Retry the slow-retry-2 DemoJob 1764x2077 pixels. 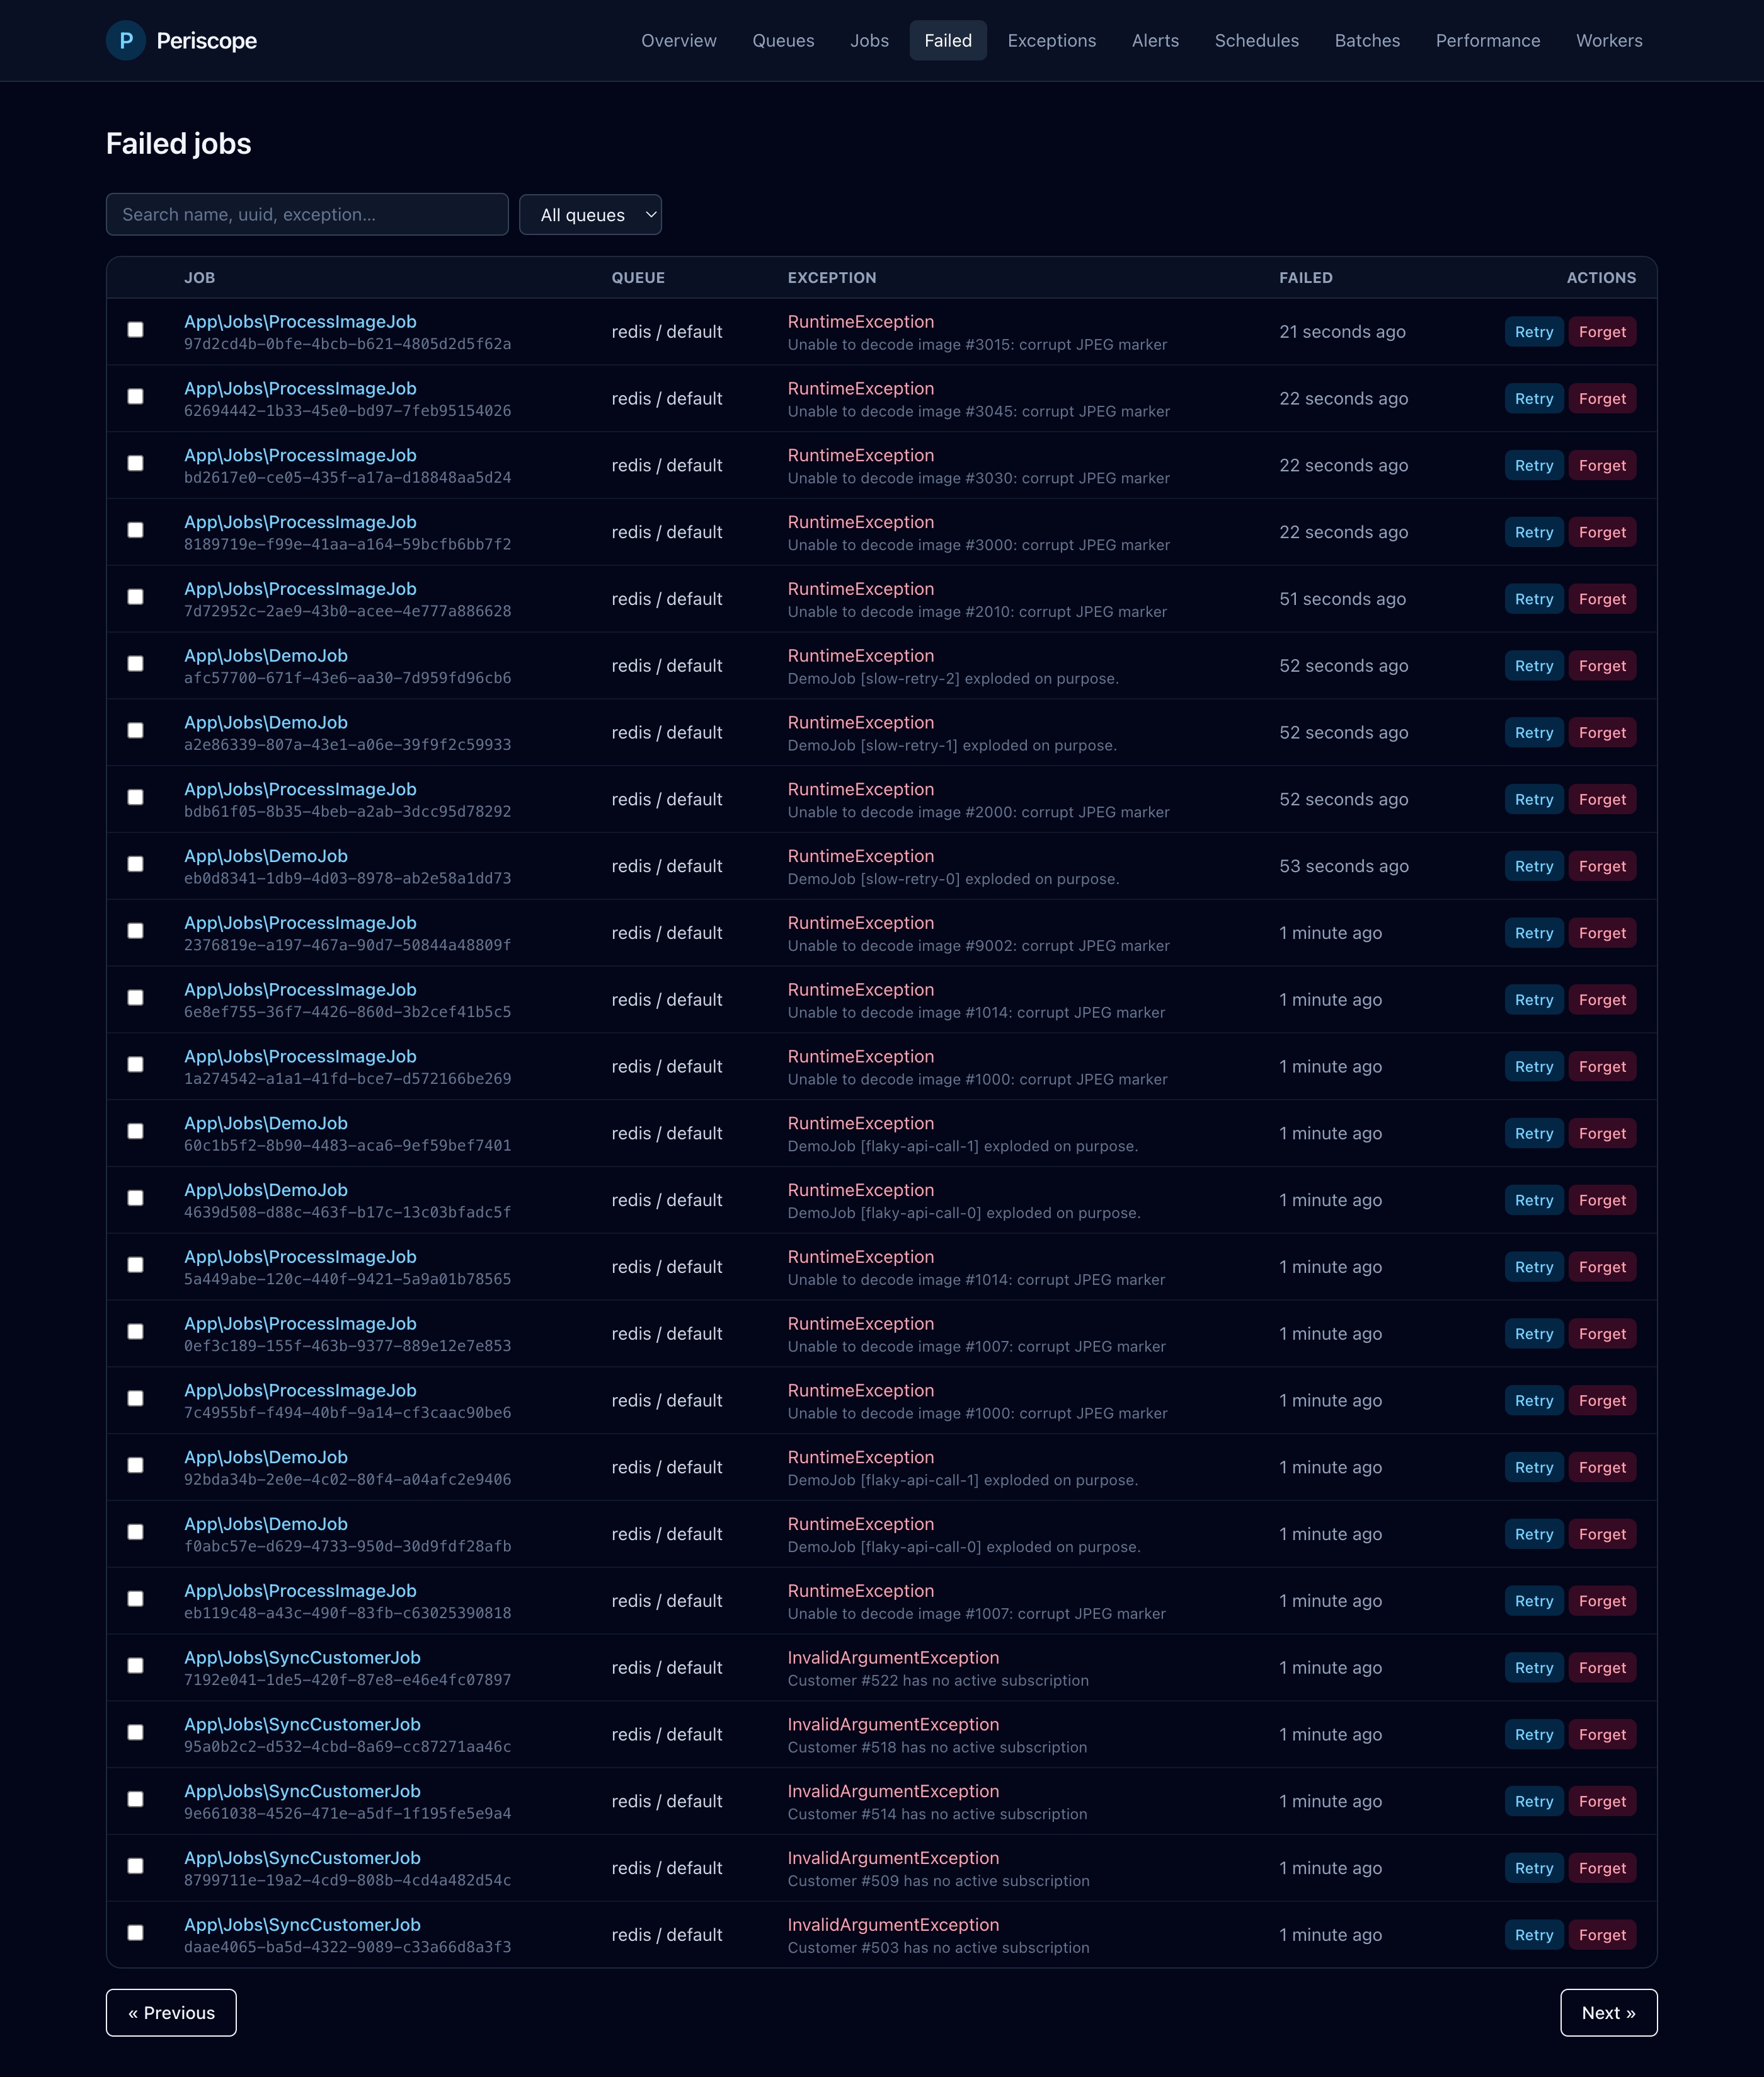pos(1533,666)
